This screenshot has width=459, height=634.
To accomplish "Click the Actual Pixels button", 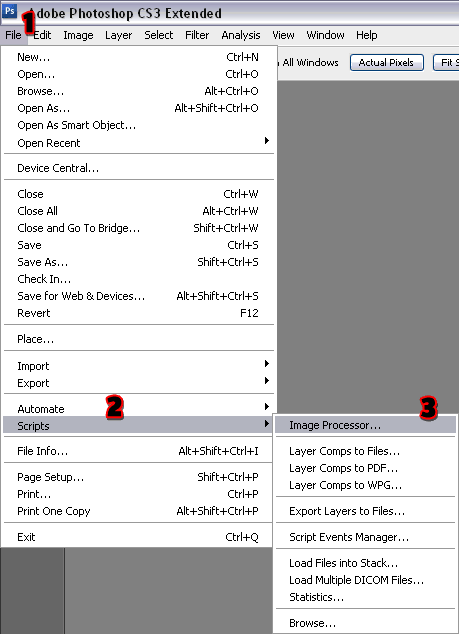I will 386,63.
